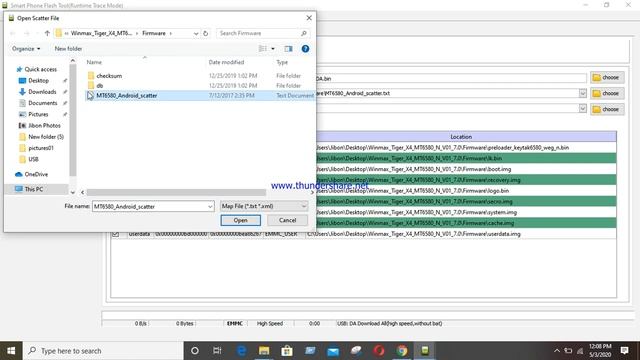
Task: Show hidden system tray icons
Action: click(557, 351)
